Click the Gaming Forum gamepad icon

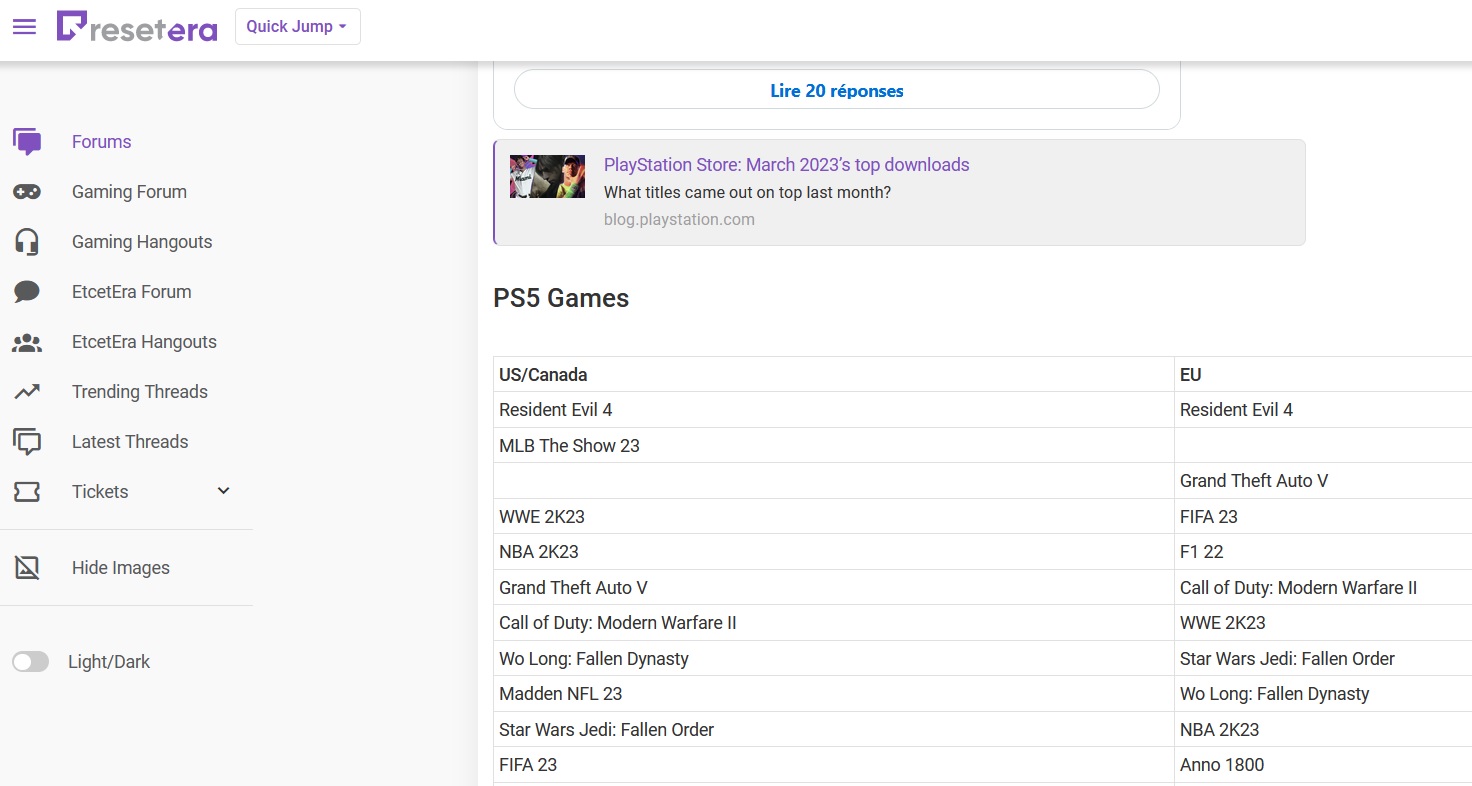(27, 192)
